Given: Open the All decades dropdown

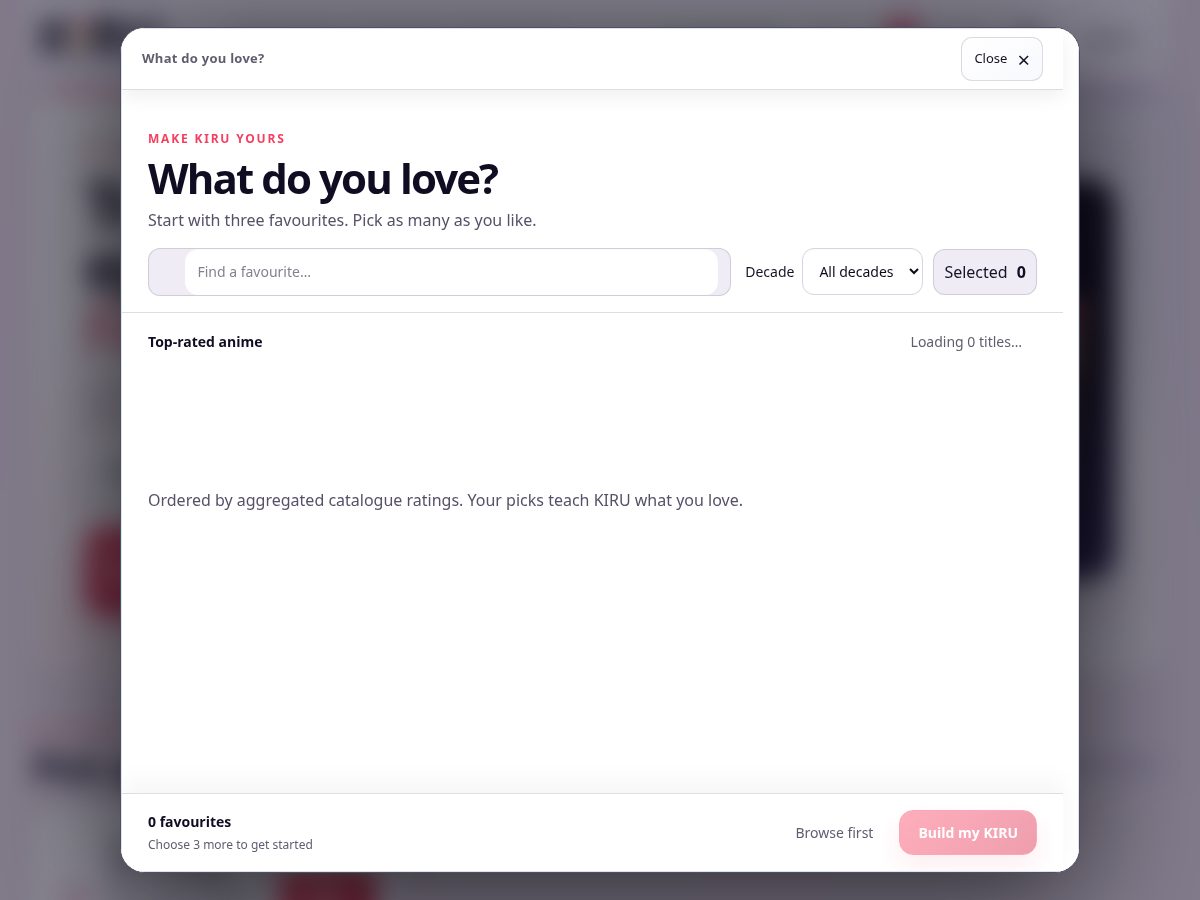Looking at the screenshot, I should click(862, 272).
